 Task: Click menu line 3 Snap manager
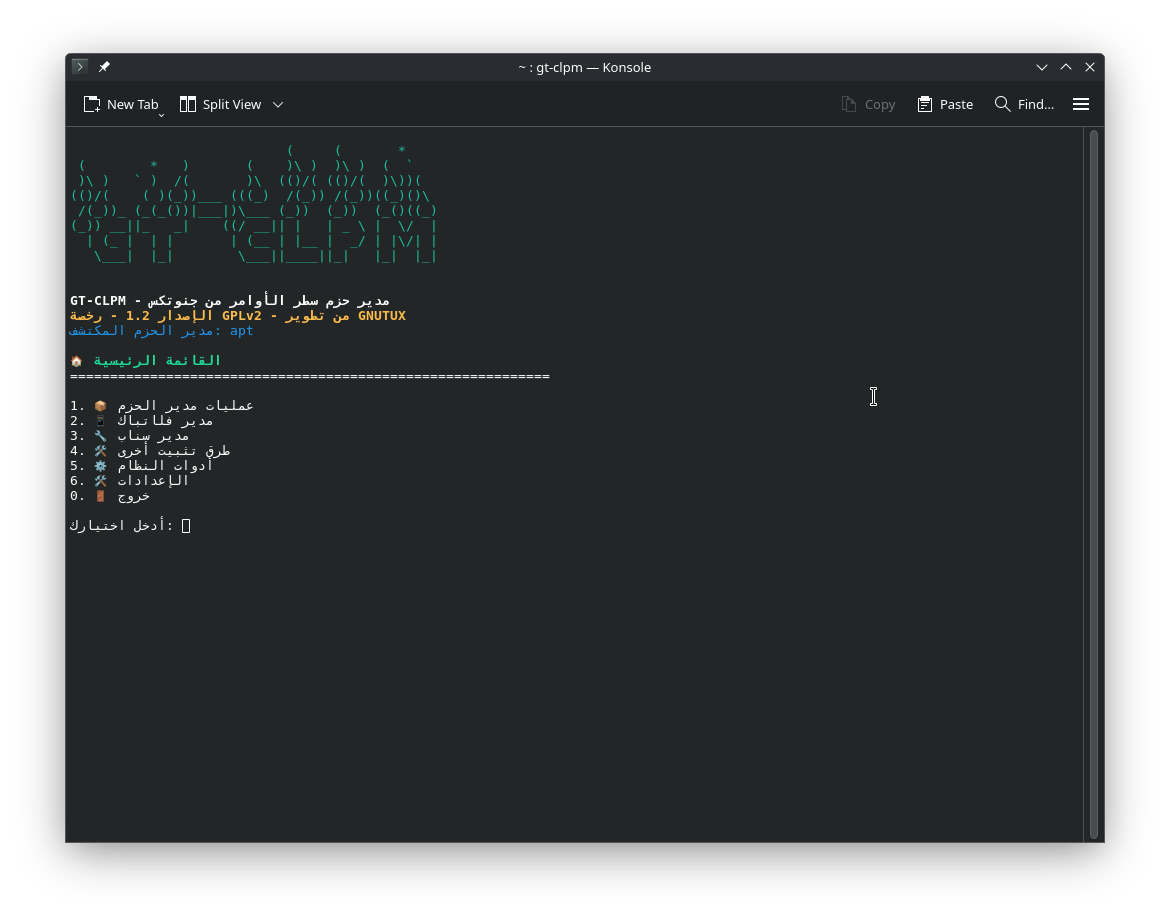pyautogui.click(x=129, y=436)
